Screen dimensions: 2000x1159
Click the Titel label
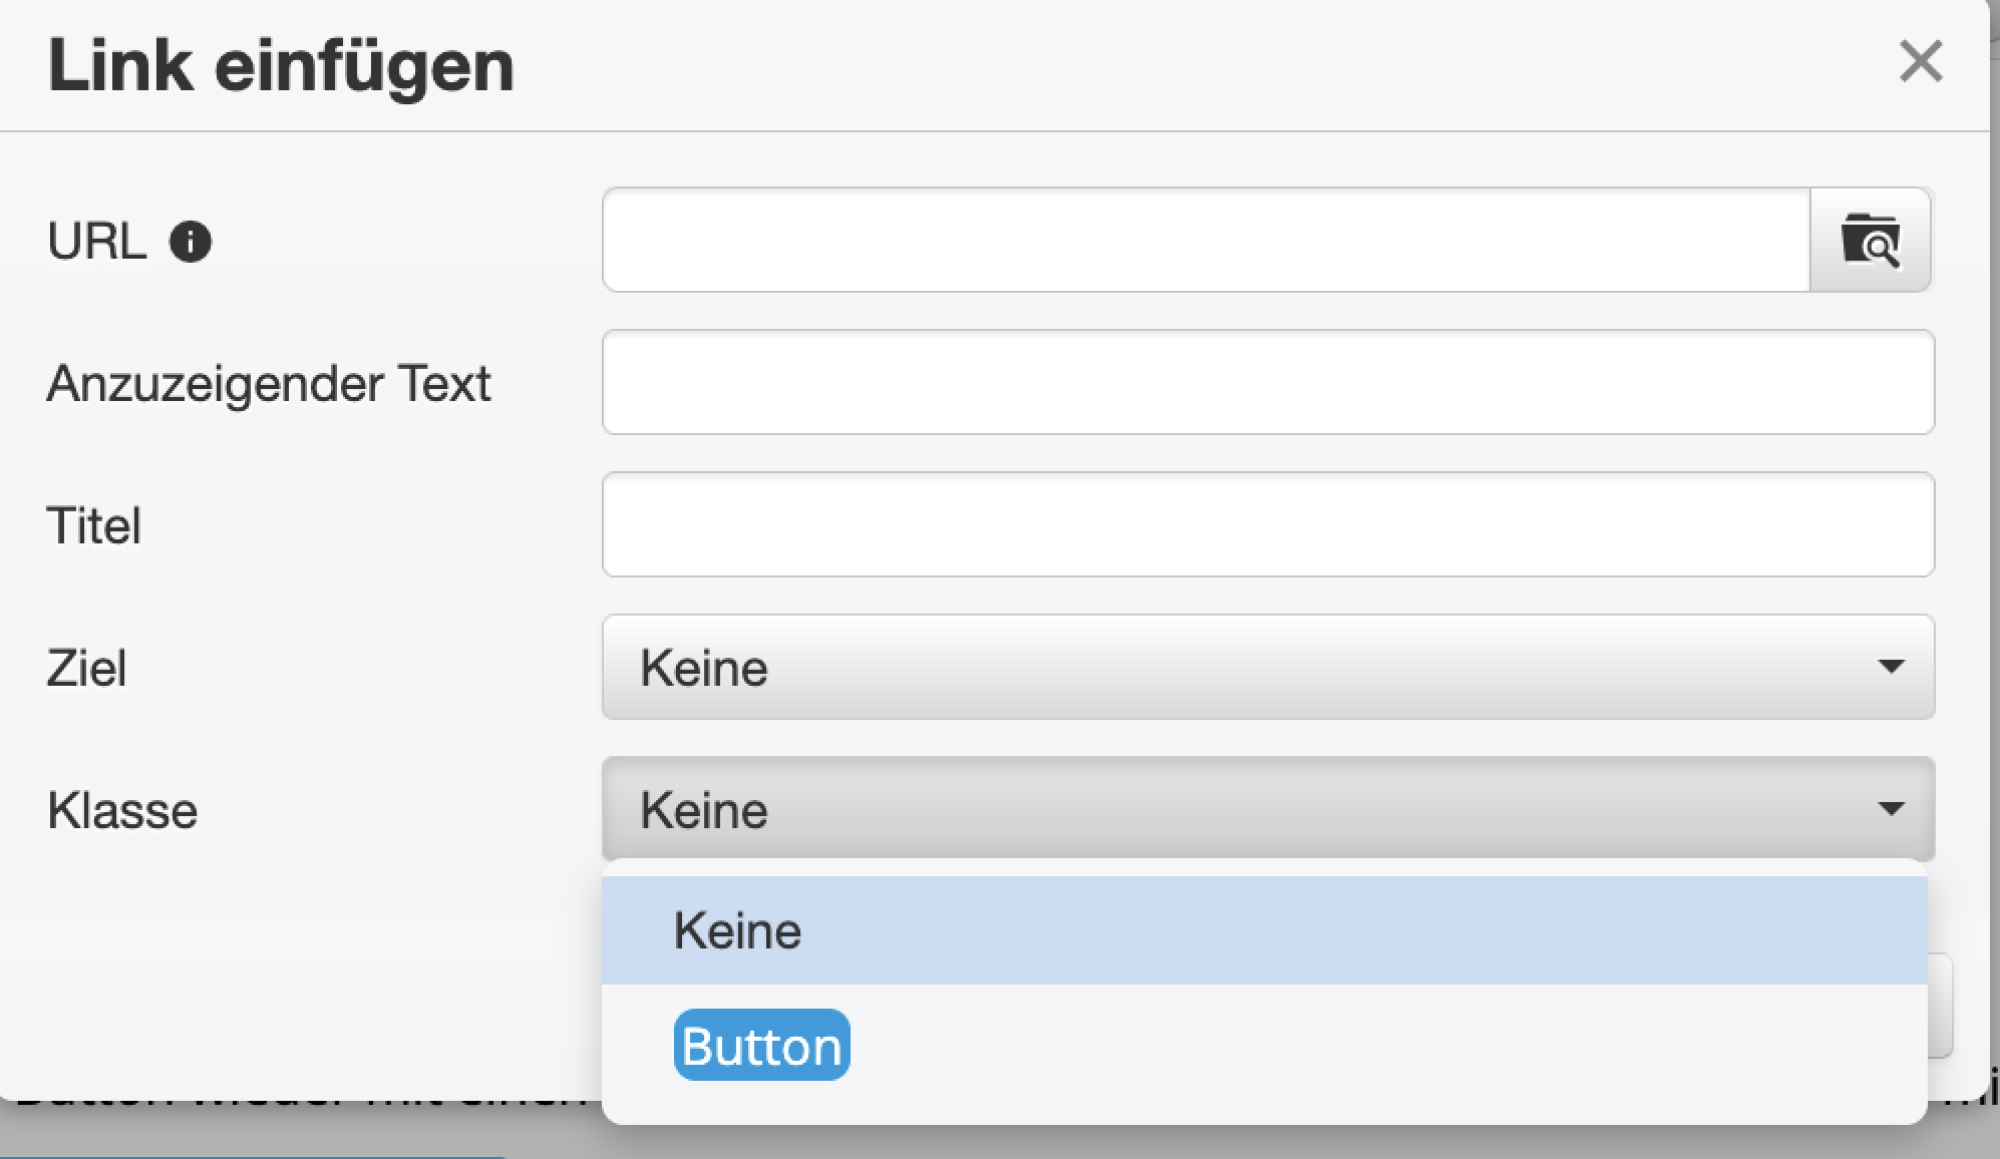[94, 526]
